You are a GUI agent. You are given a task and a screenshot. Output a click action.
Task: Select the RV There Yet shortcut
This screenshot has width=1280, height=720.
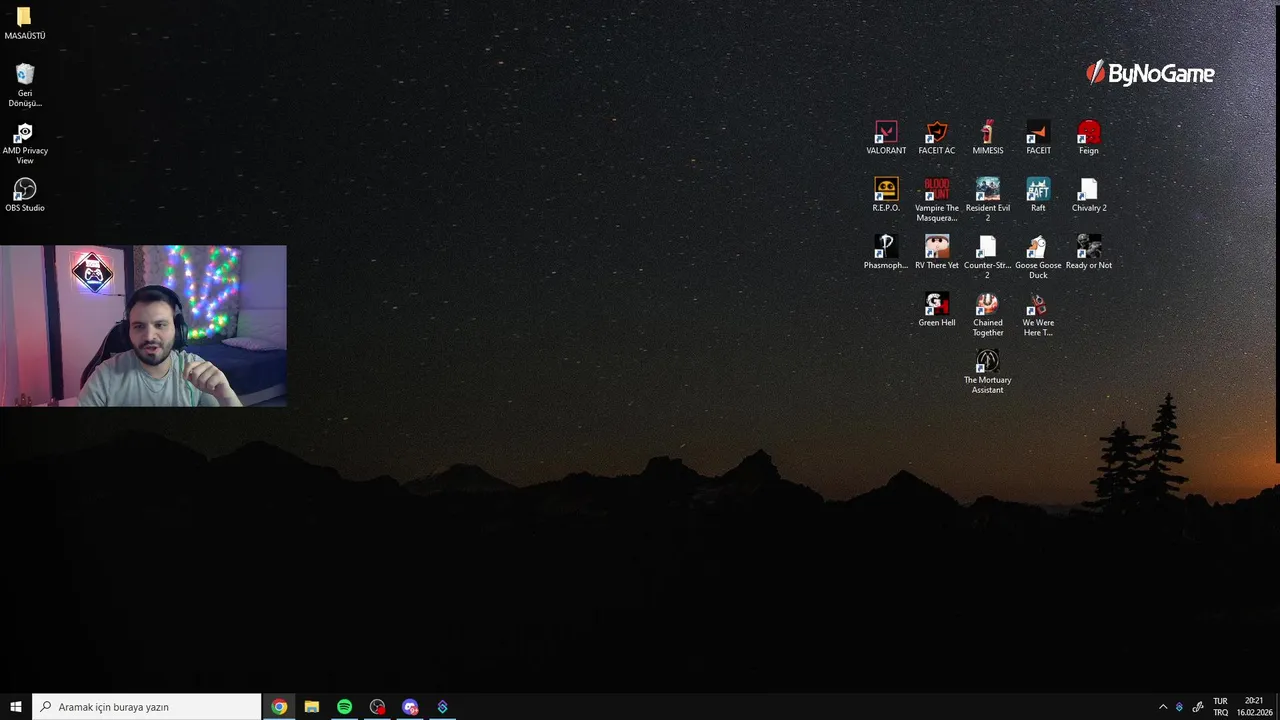tap(937, 252)
